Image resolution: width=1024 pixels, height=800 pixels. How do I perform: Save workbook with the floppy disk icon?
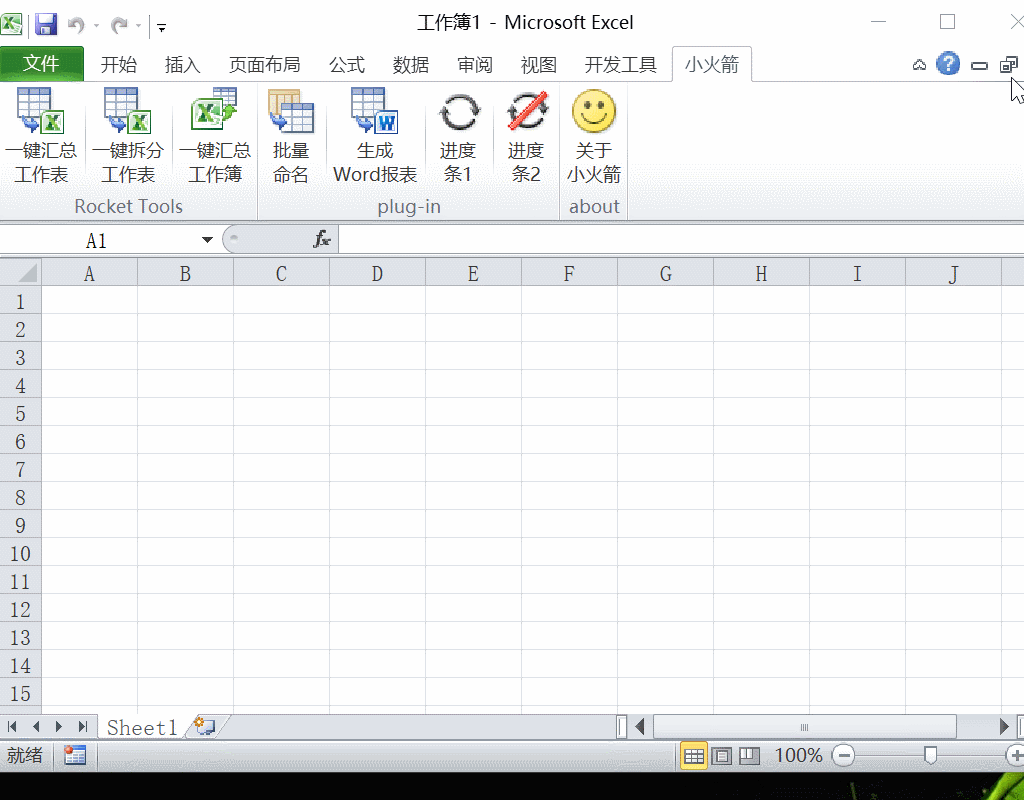(46, 25)
